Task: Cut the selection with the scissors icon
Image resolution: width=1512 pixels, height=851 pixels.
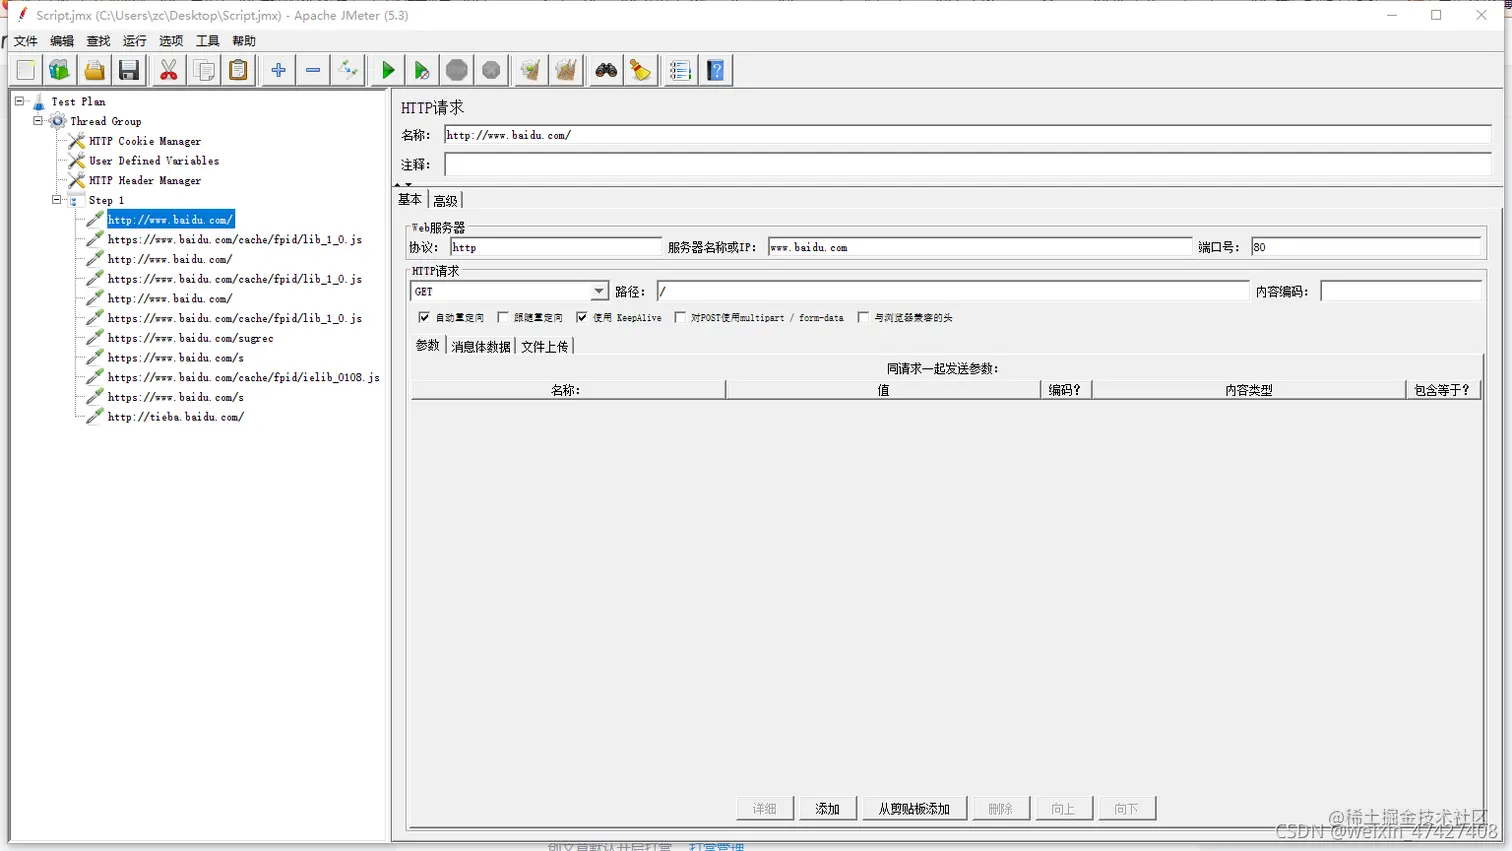Action: pos(169,70)
